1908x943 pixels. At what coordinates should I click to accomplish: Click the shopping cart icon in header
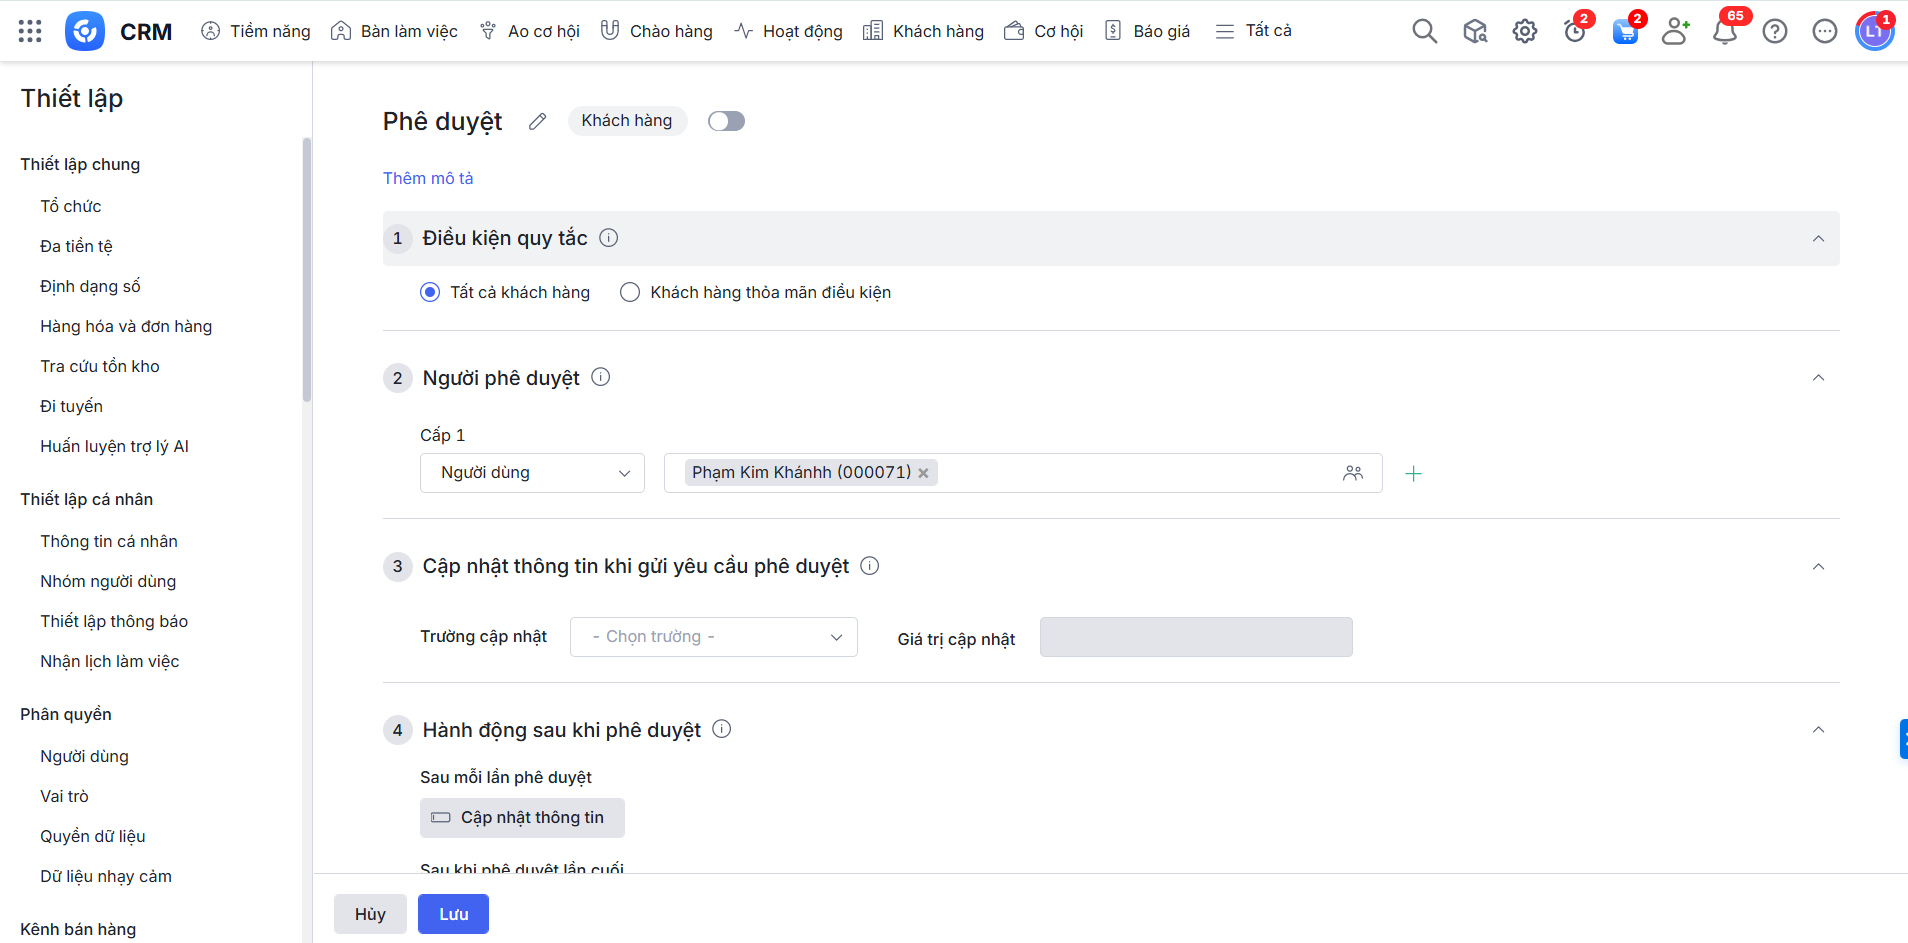(1625, 31)
